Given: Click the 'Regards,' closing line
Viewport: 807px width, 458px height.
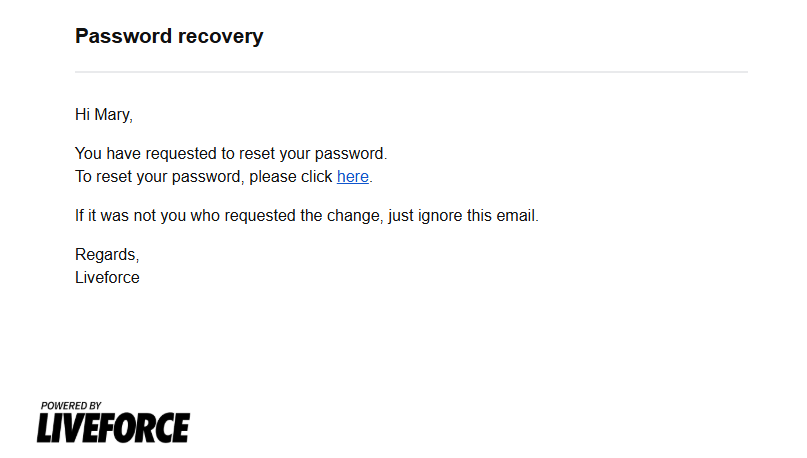Looking at the screenshot, I should [x=107, y=254].
